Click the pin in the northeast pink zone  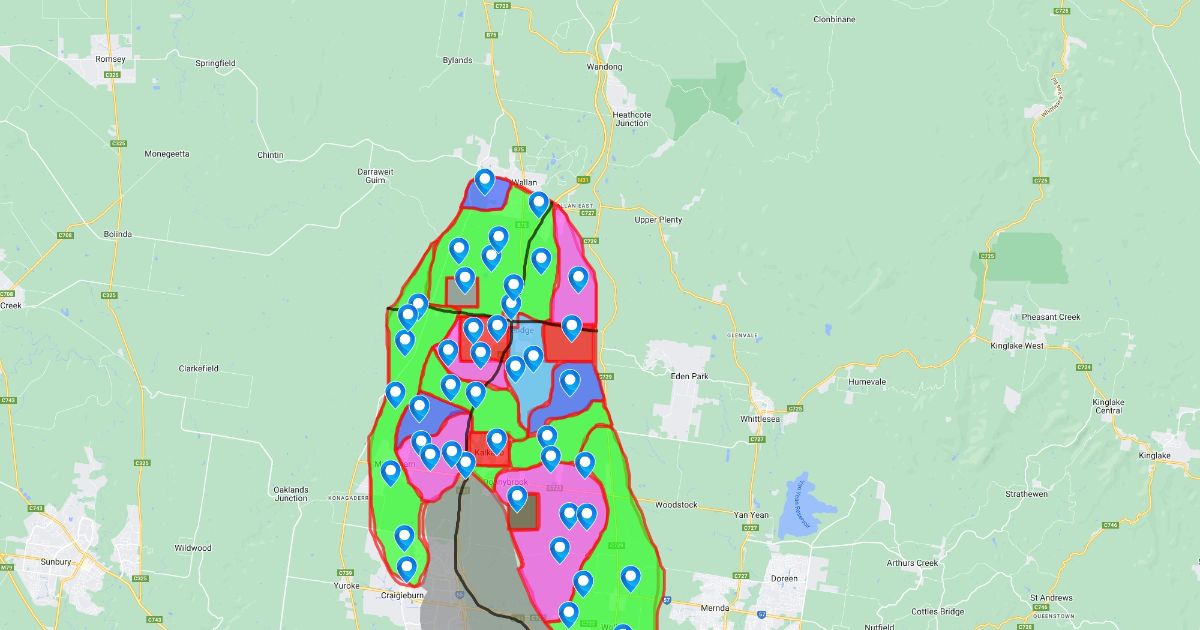(578, 278)
